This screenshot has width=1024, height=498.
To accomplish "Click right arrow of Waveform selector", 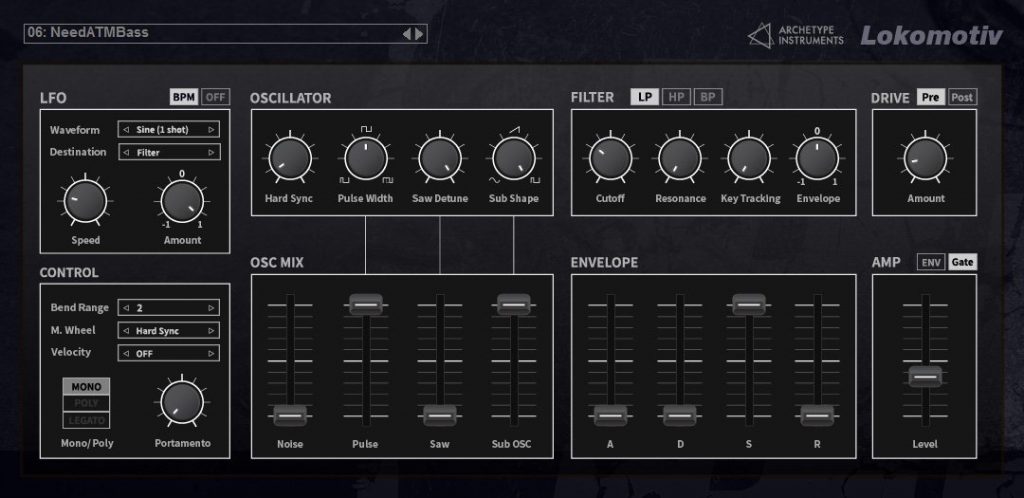I will (211, 129).
